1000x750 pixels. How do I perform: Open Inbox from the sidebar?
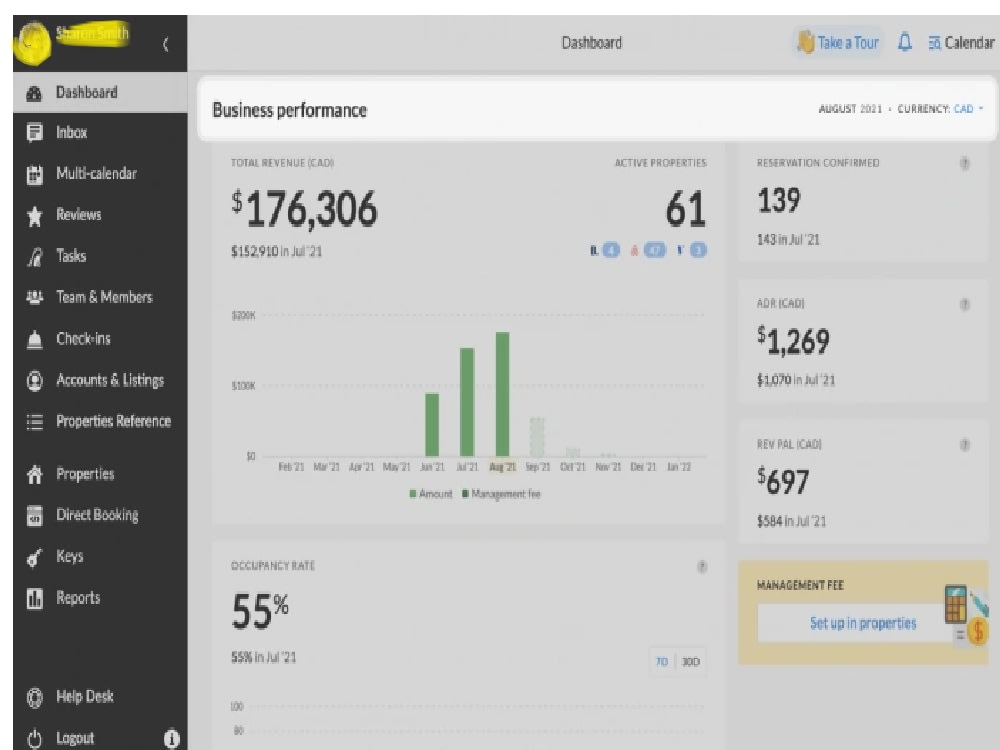click(x=71, y=133)
